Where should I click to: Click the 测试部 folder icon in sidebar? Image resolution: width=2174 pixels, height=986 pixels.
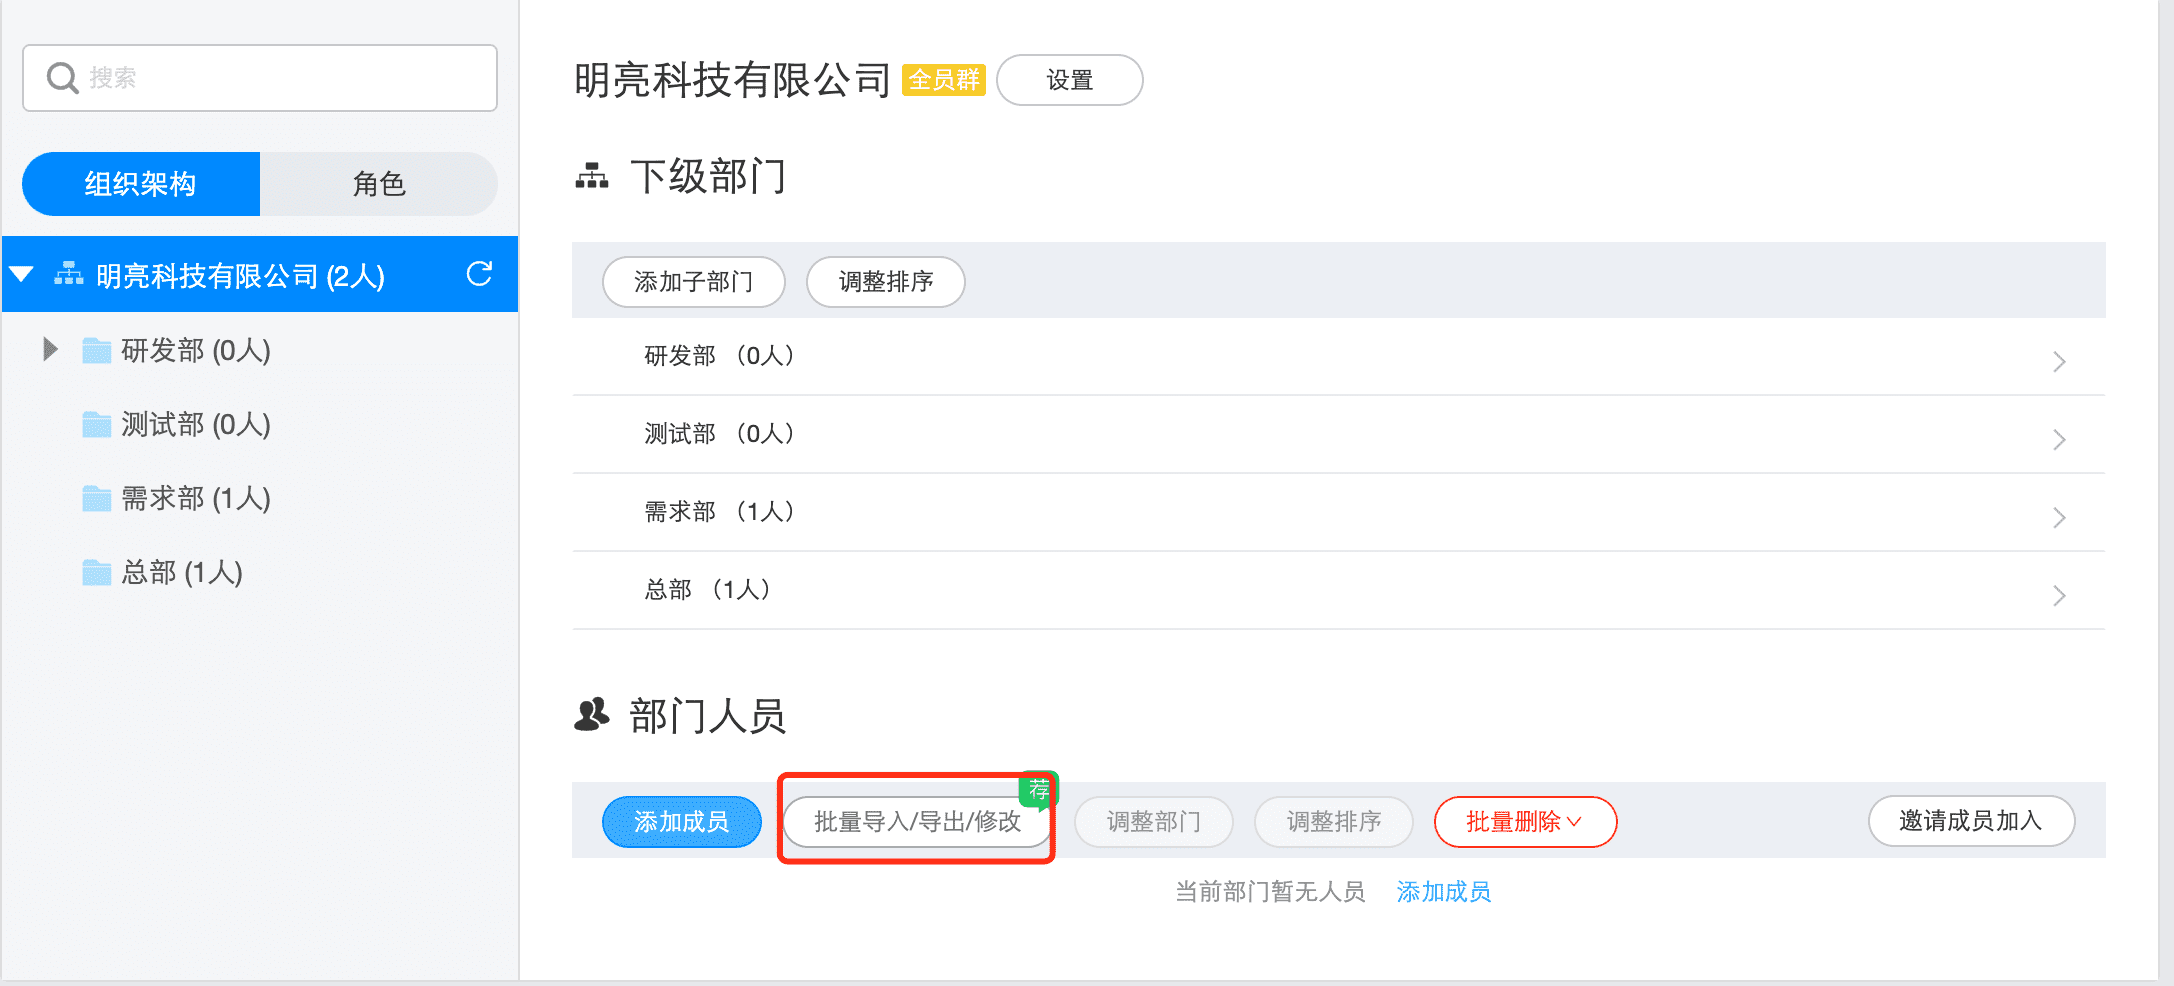pos(96,424)
